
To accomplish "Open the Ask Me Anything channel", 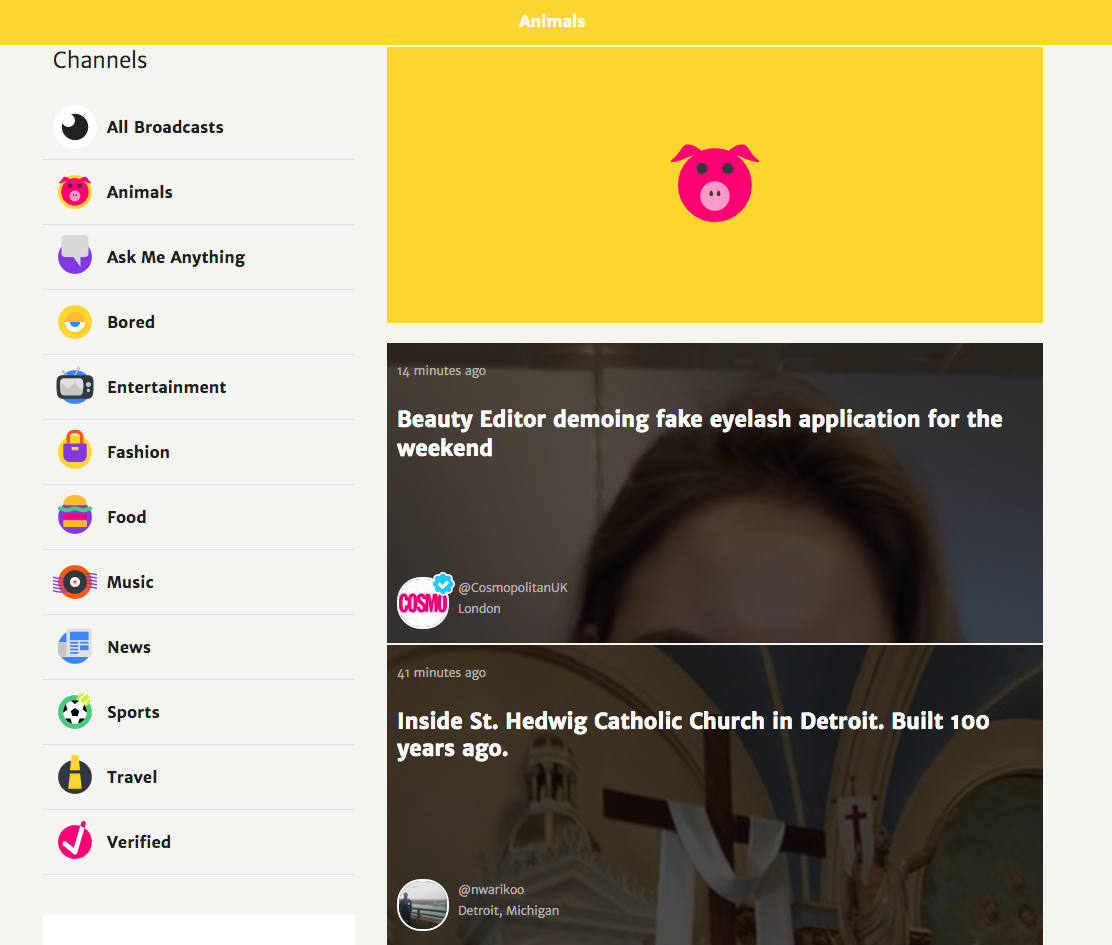I will pyautogui.click(x=176, y=257).
